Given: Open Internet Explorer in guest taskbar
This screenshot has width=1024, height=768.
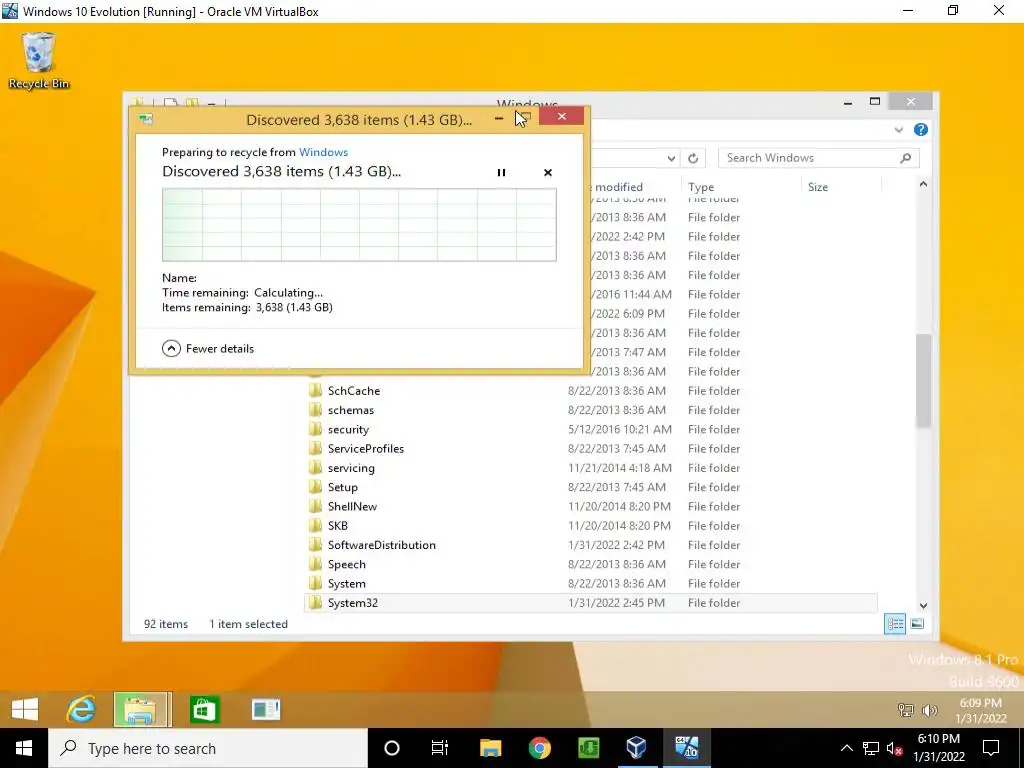Looking at the screenshot, I should (81, 709).
